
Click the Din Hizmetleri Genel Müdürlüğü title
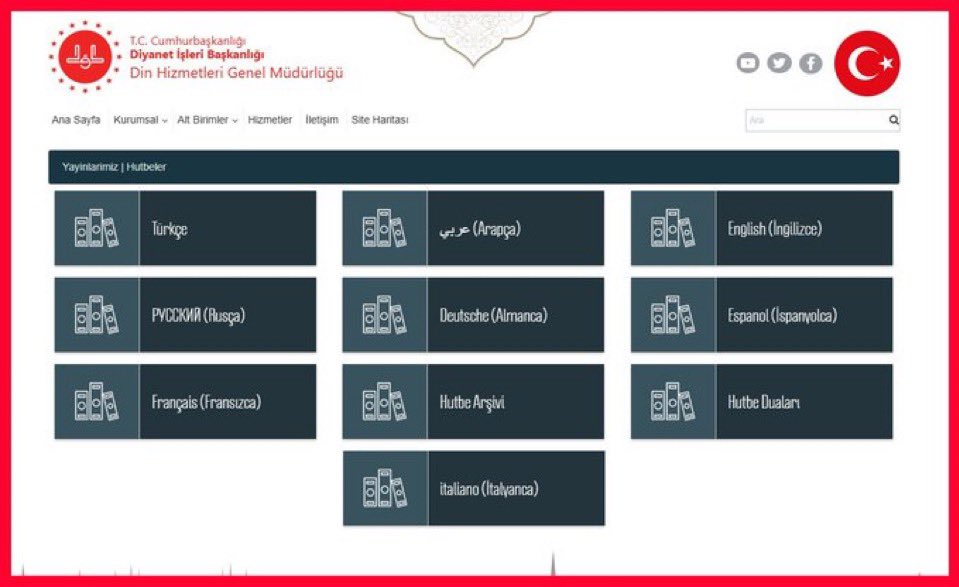(236, 73)
